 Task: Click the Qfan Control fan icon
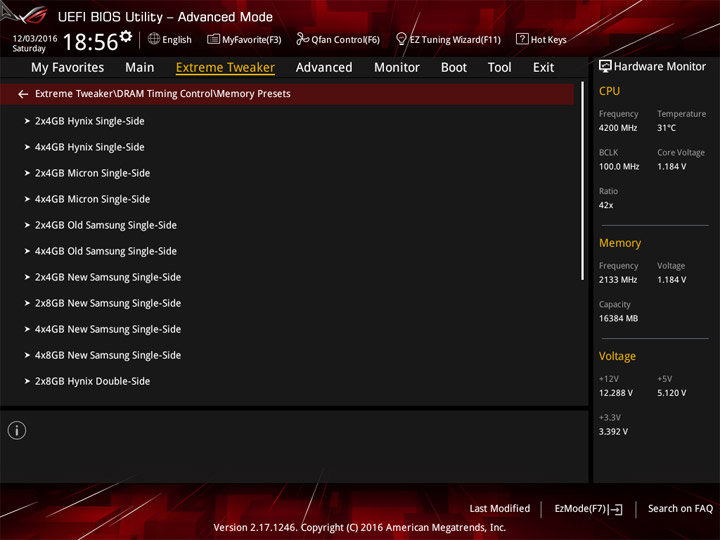302,39
